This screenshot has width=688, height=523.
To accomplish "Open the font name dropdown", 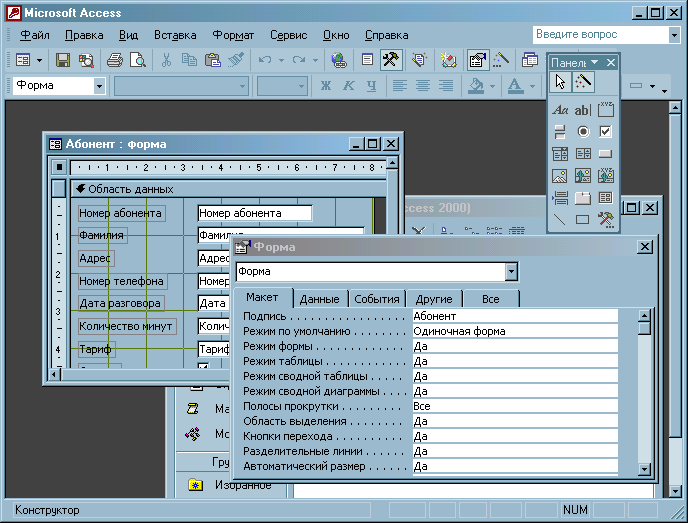I will pyautogui.click(x=242, y=86).
